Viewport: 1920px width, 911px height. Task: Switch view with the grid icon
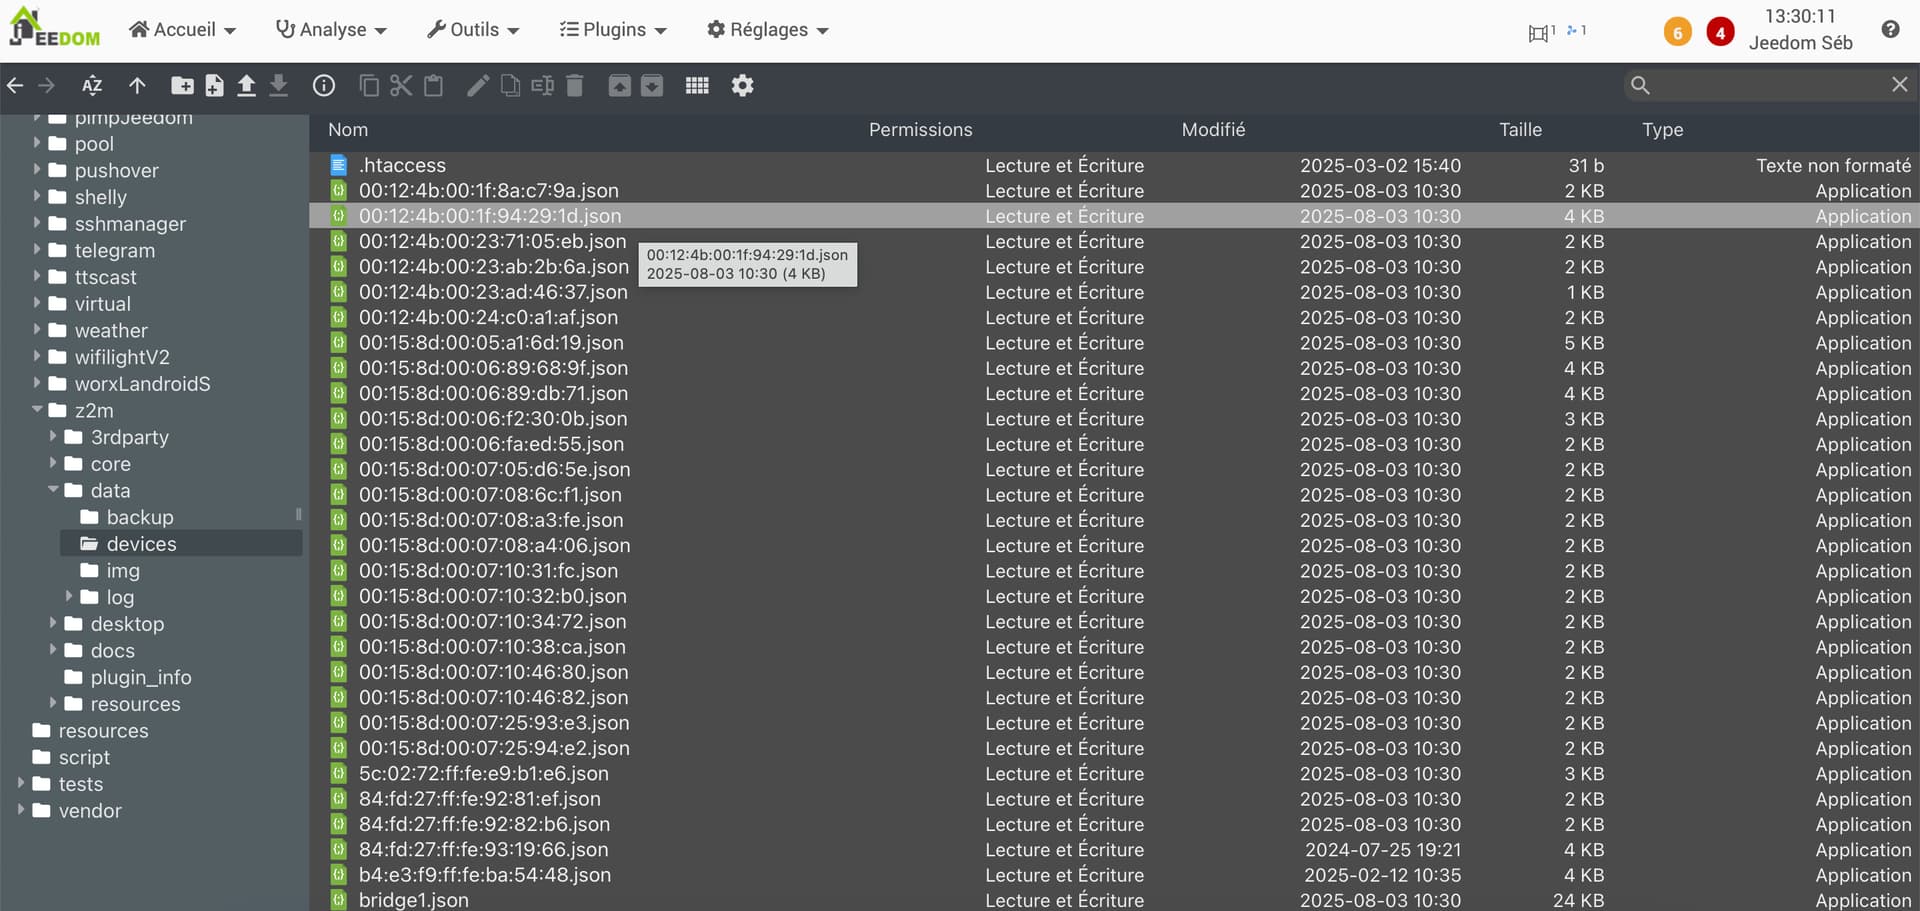point(697,86)
